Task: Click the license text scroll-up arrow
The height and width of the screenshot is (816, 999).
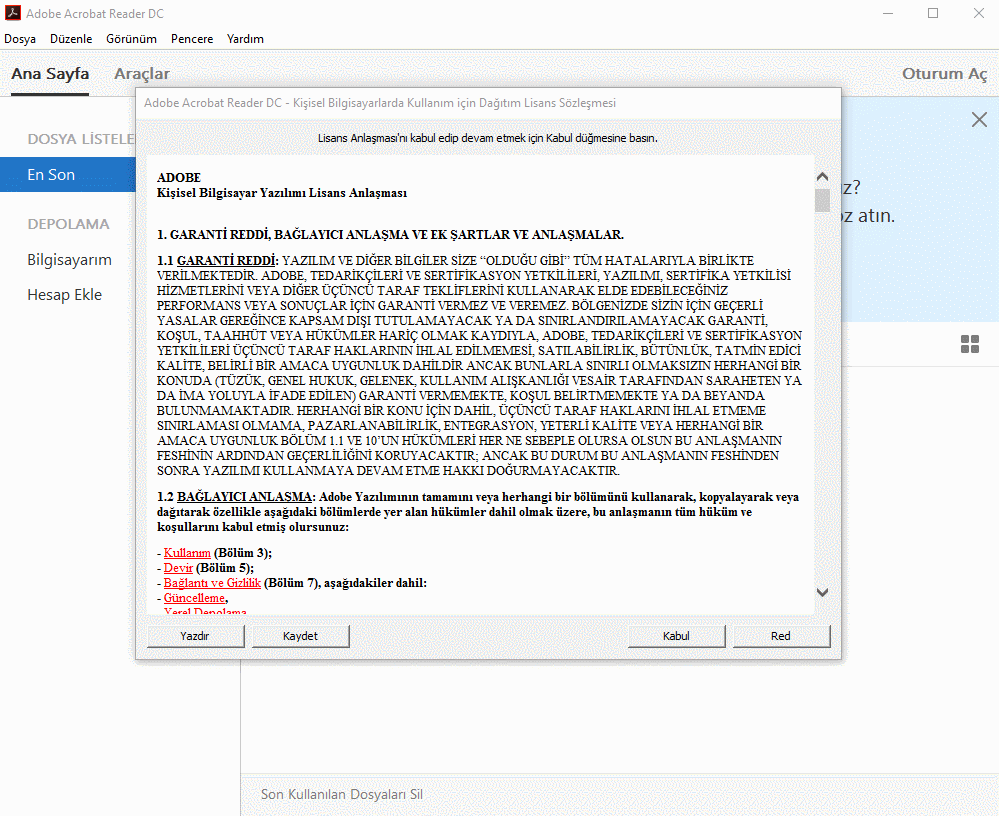Action: pos(822,177)
